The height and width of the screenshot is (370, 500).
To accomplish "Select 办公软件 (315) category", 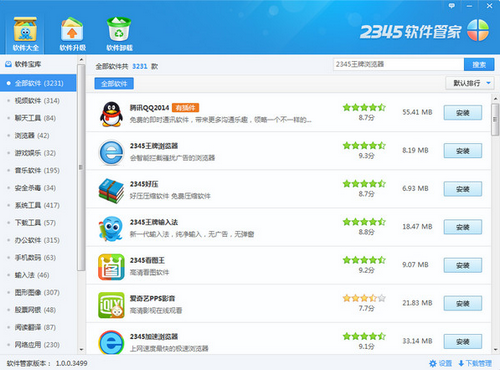I will pyautogui.click(x=38, y=240).
